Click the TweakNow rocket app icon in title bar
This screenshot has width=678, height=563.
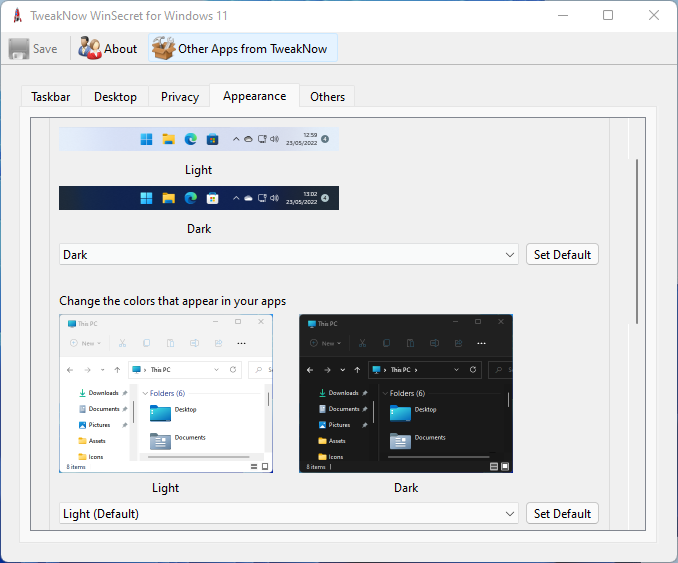tap(17, 16)
